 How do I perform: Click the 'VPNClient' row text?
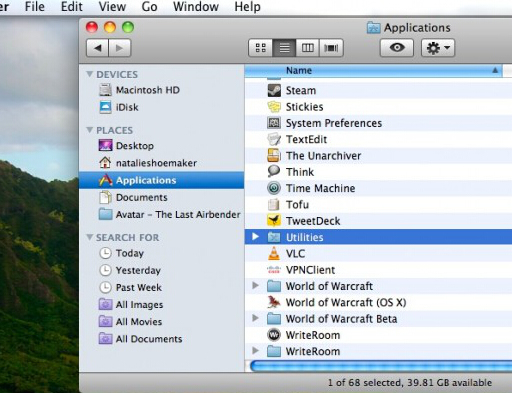tap(310, 270)
